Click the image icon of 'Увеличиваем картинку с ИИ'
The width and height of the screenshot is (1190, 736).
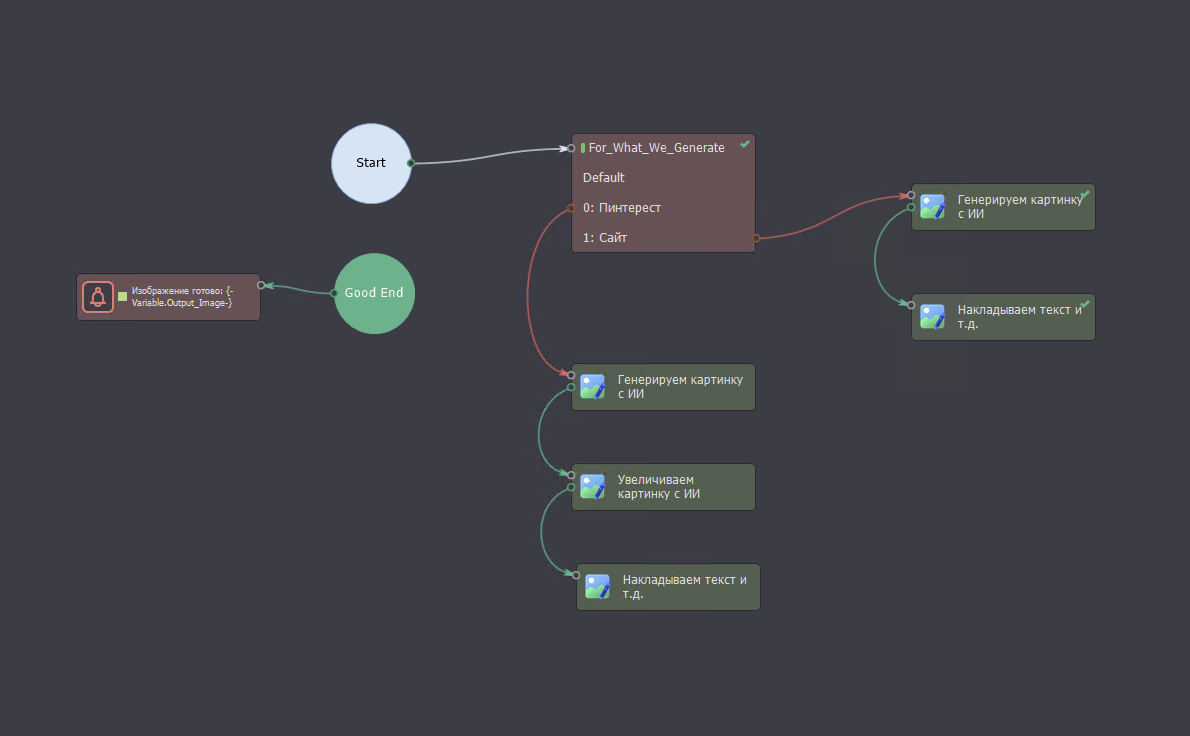(x=593, y=486)
